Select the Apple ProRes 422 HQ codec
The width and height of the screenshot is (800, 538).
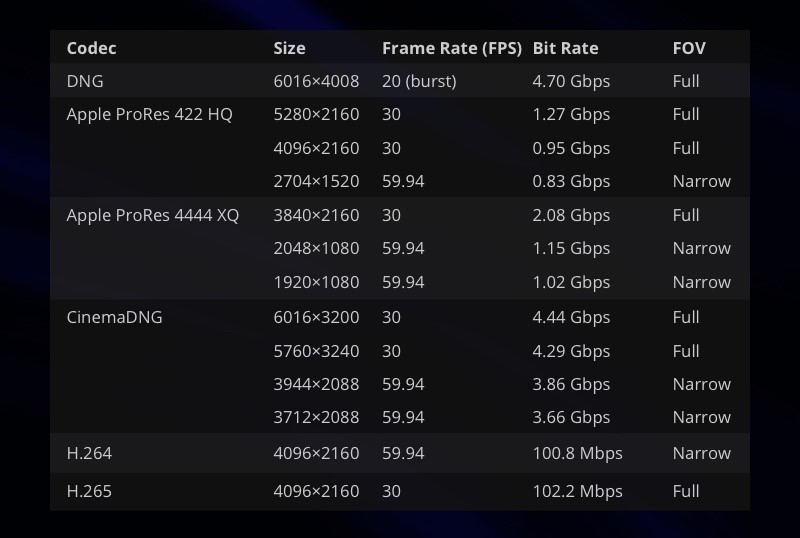[x=149, y=114]
